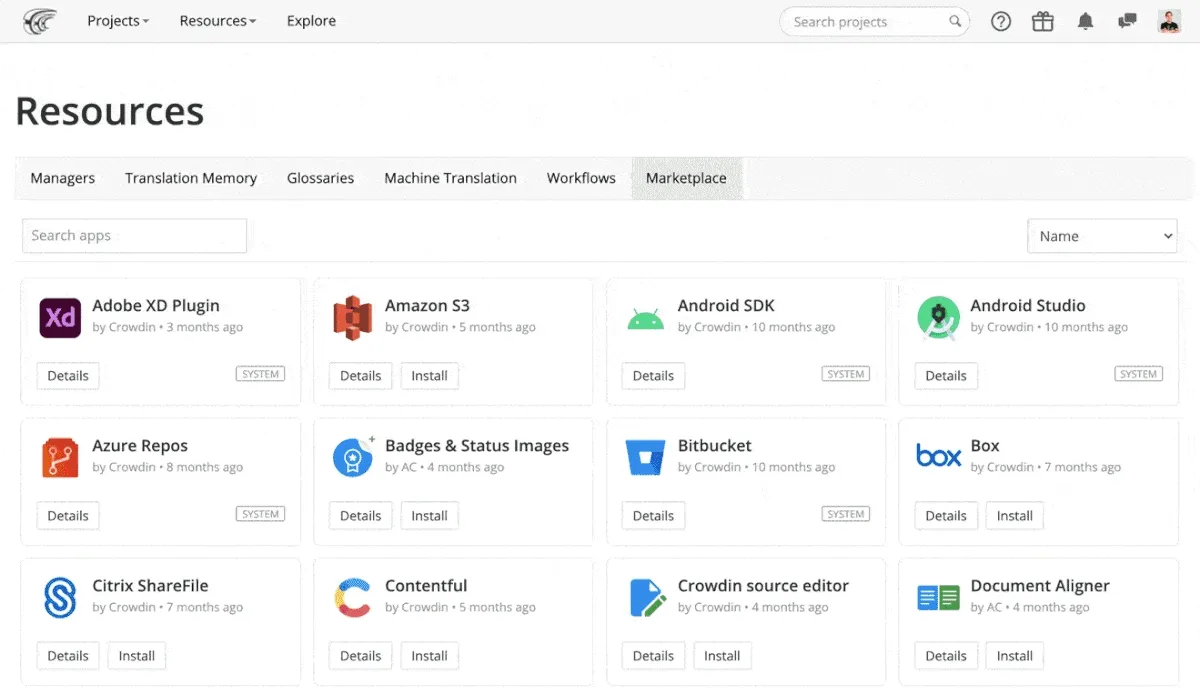The image size is (1200, 694).
Task: Click the Citrix ShareFile icon
Action: point(60,598)
